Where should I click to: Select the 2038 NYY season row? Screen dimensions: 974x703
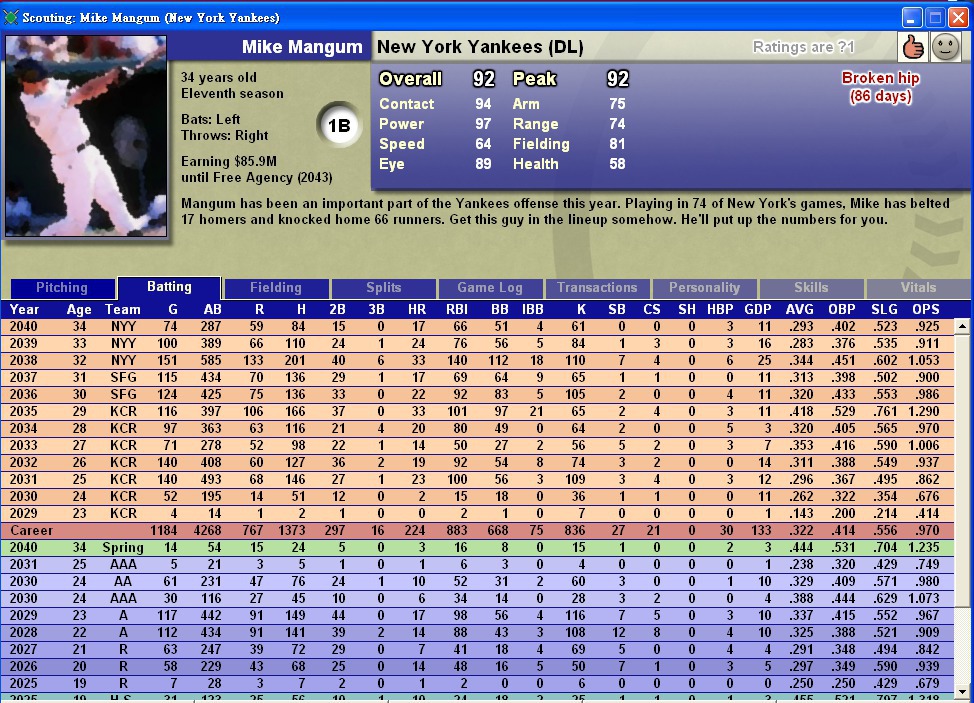coord(477,360)
